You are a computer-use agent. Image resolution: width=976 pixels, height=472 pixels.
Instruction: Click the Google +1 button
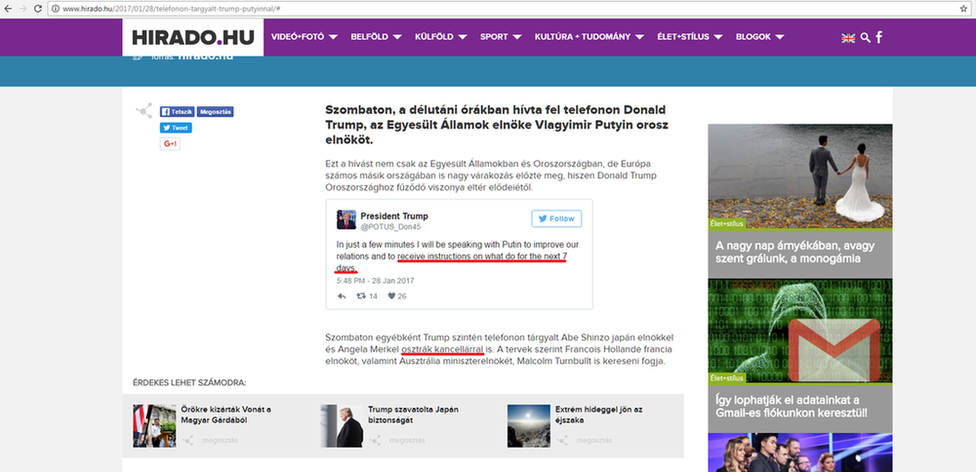point(170,144)
